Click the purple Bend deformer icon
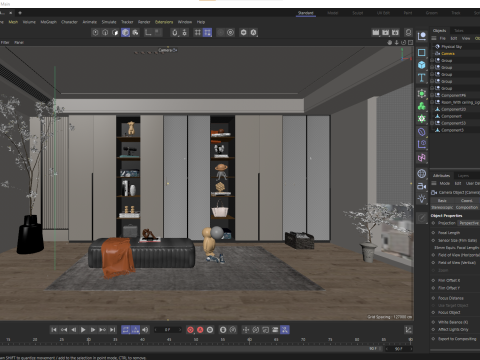Image resolution: width=480 pixels, height=360 pixels. 422,132
